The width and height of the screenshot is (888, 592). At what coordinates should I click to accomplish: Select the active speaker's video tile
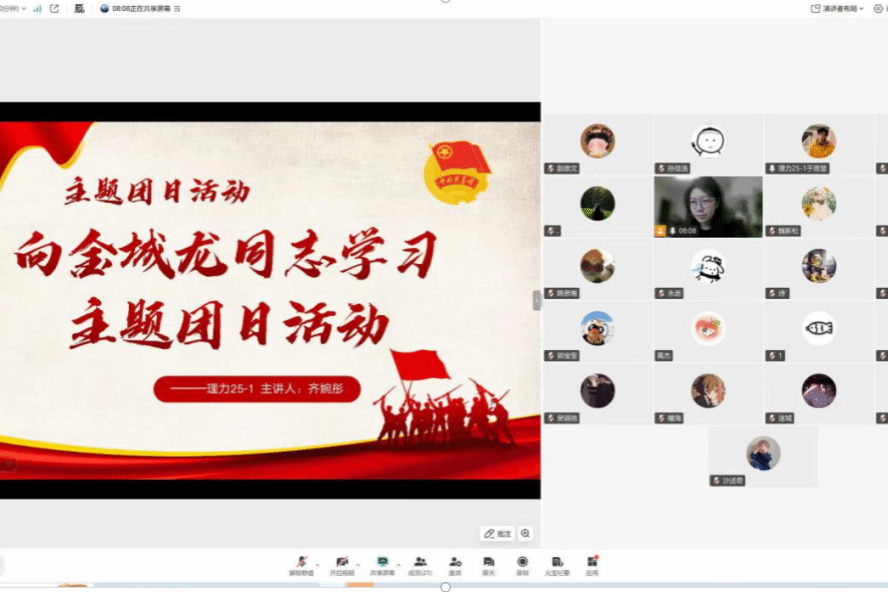pos(708,206)
